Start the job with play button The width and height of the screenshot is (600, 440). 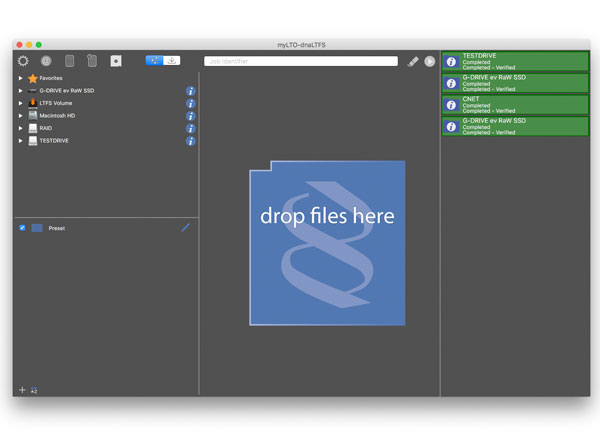coord(430,61)
